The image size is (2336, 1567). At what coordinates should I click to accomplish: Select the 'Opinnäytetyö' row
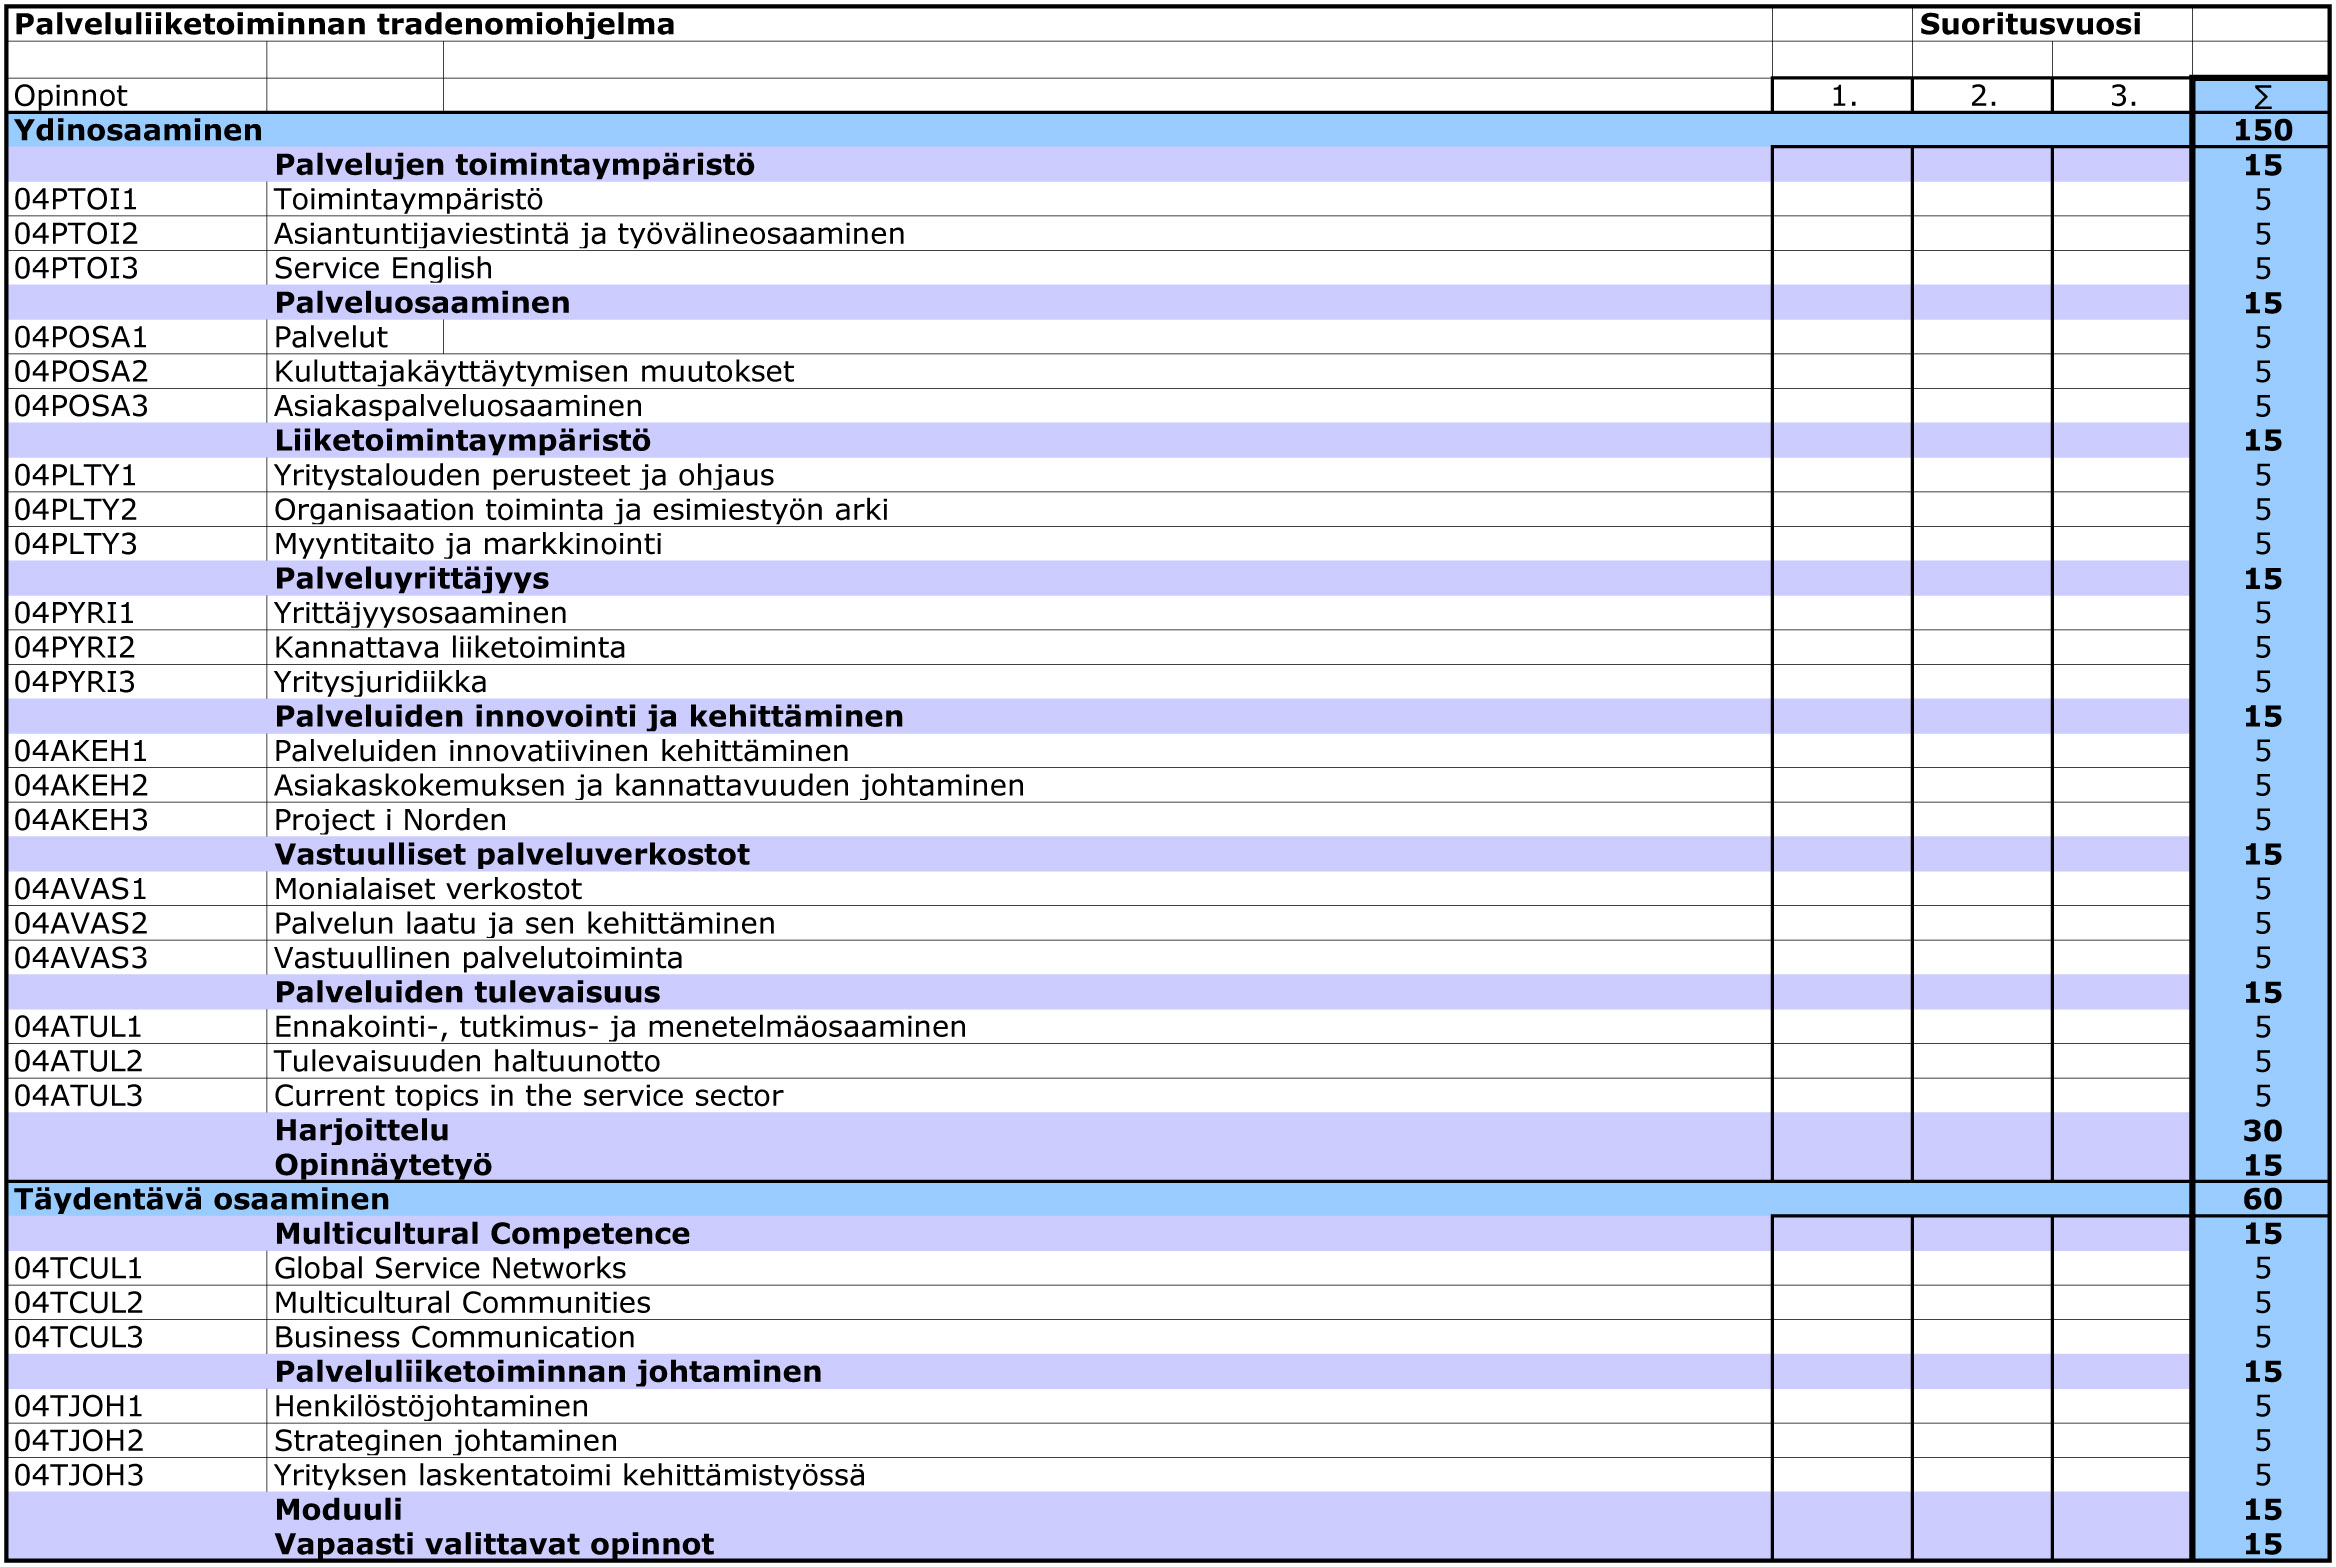coord(1100,1165)
